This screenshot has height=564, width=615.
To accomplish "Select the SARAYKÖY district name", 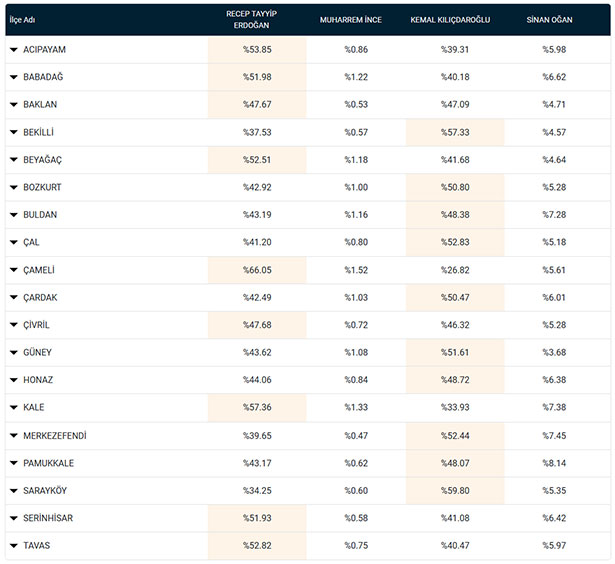I will pyautogui.click(x=45, y=491).
